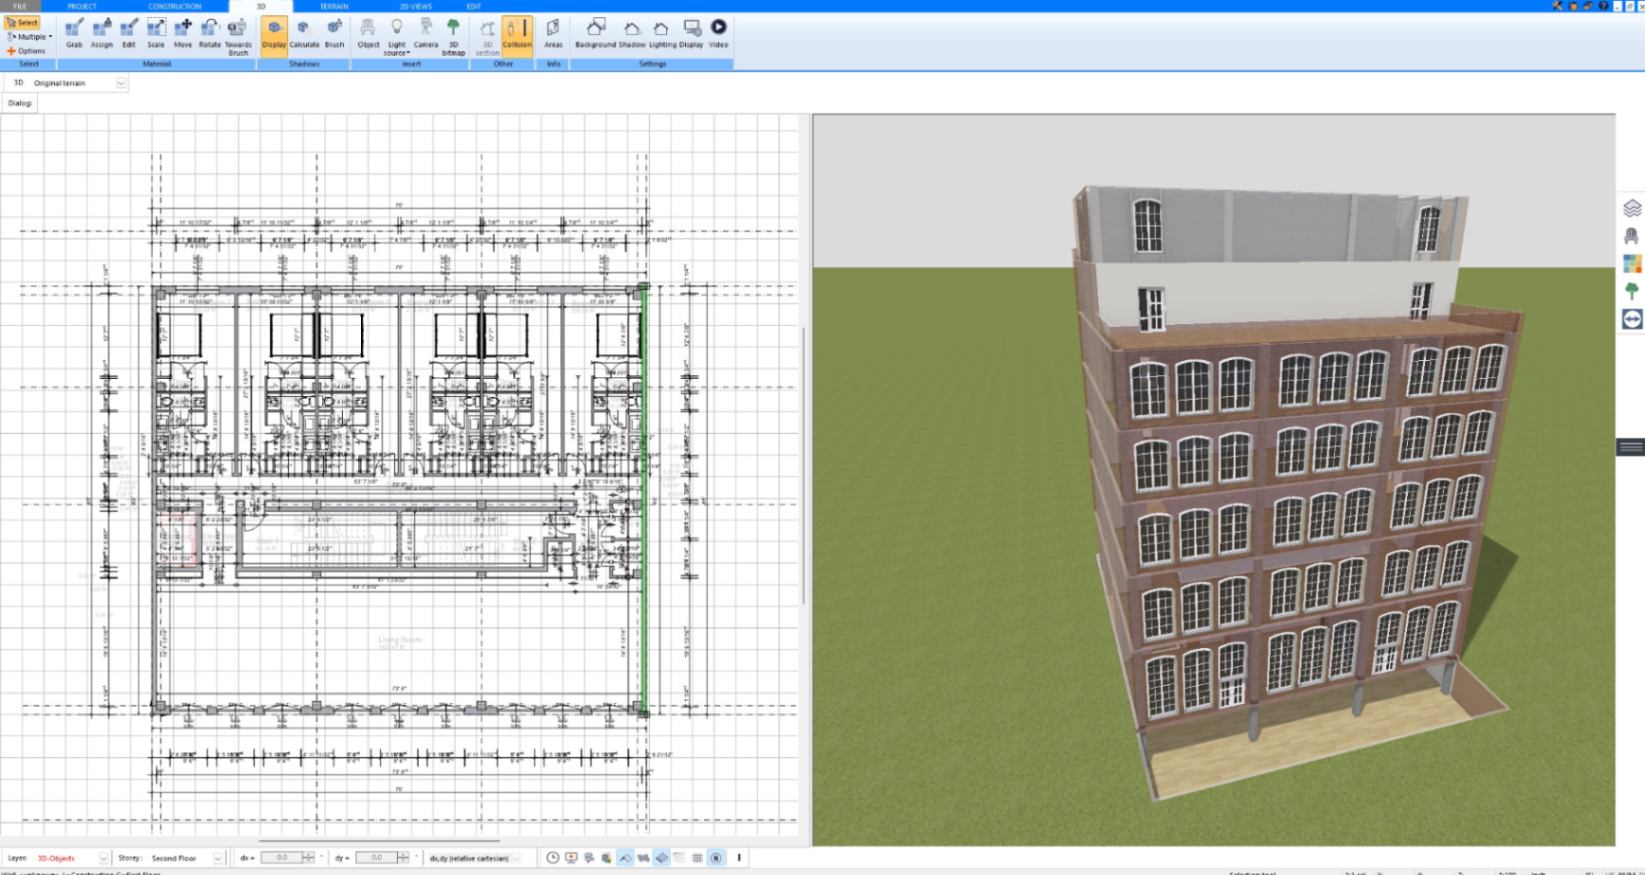The image size is (1645, 875).
Task: Select the Rotate material tool
Action: click(209, 33)
